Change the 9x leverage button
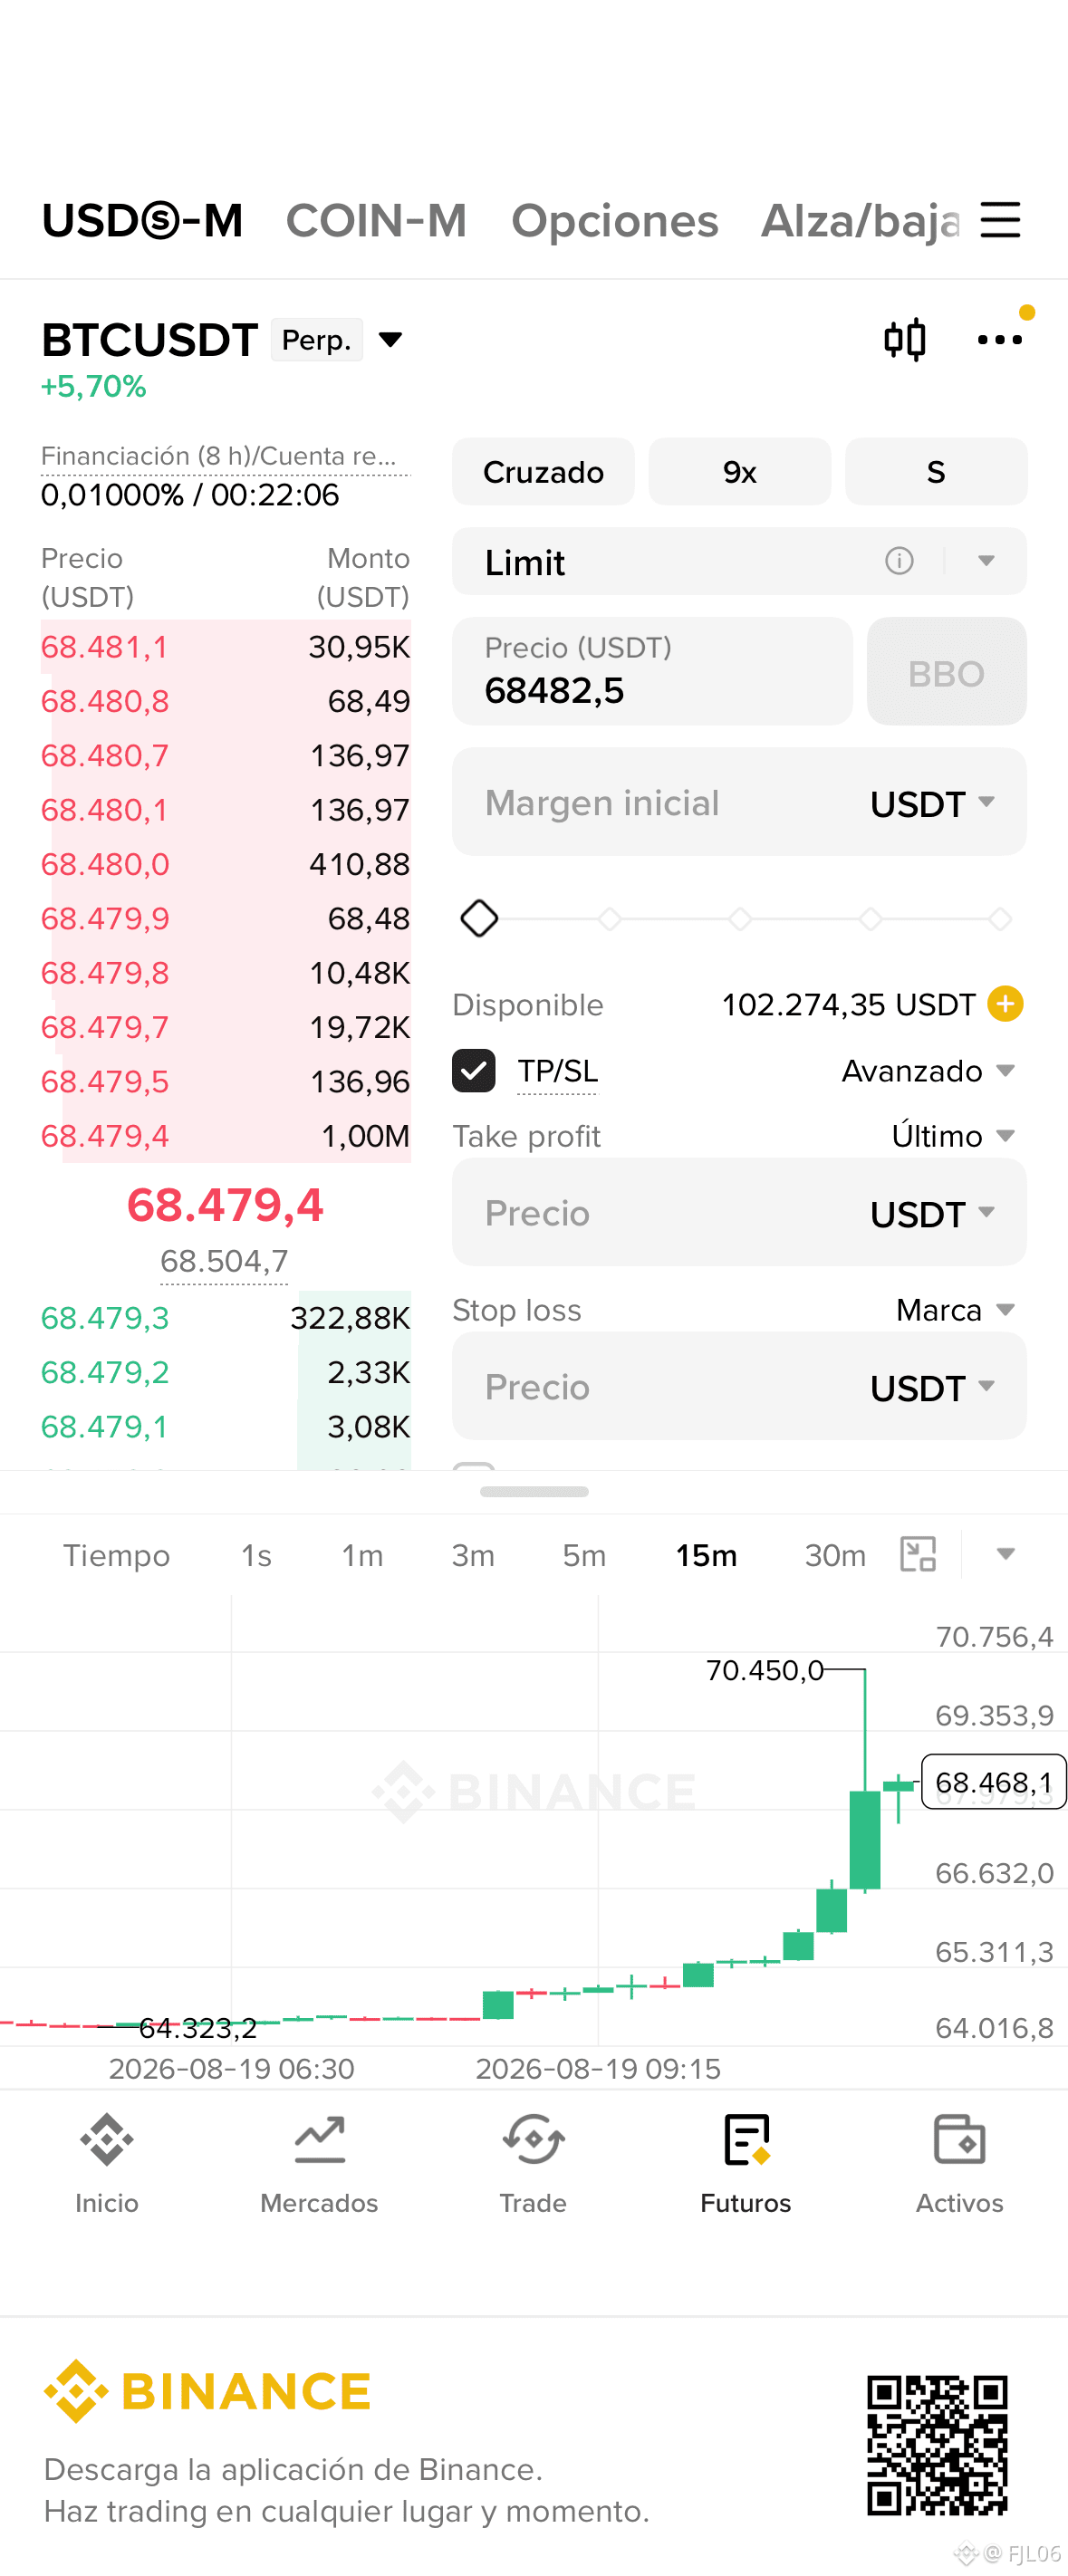Image resolution: width=1068 pixels, height=2576 pixels. point(739,472)
